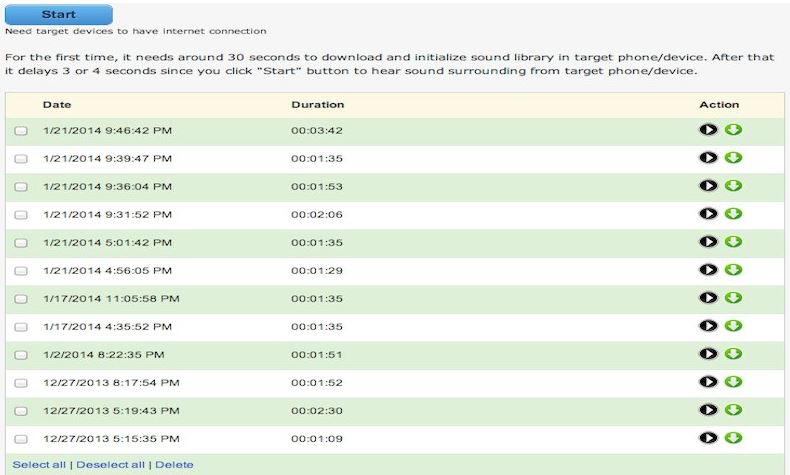Download the 1/21/2014 9:46:42 PM recording
This screenshot has width=790, height=475.
tap(733, 130)
